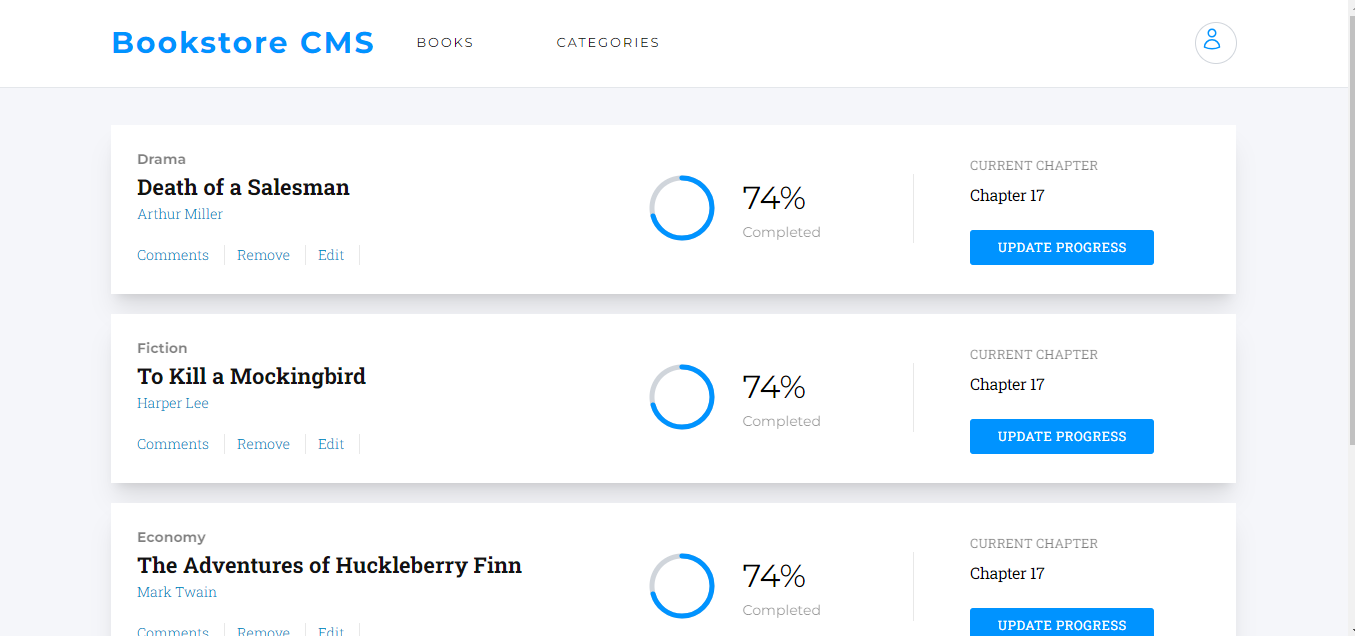Click Huckleberry Finn progress circle

(682, 586)
